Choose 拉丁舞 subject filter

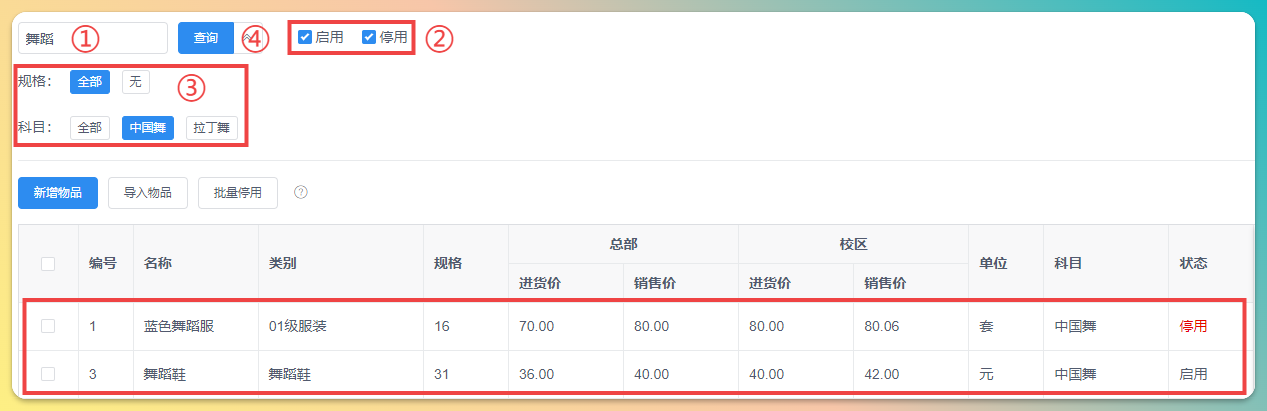(211, 128)
